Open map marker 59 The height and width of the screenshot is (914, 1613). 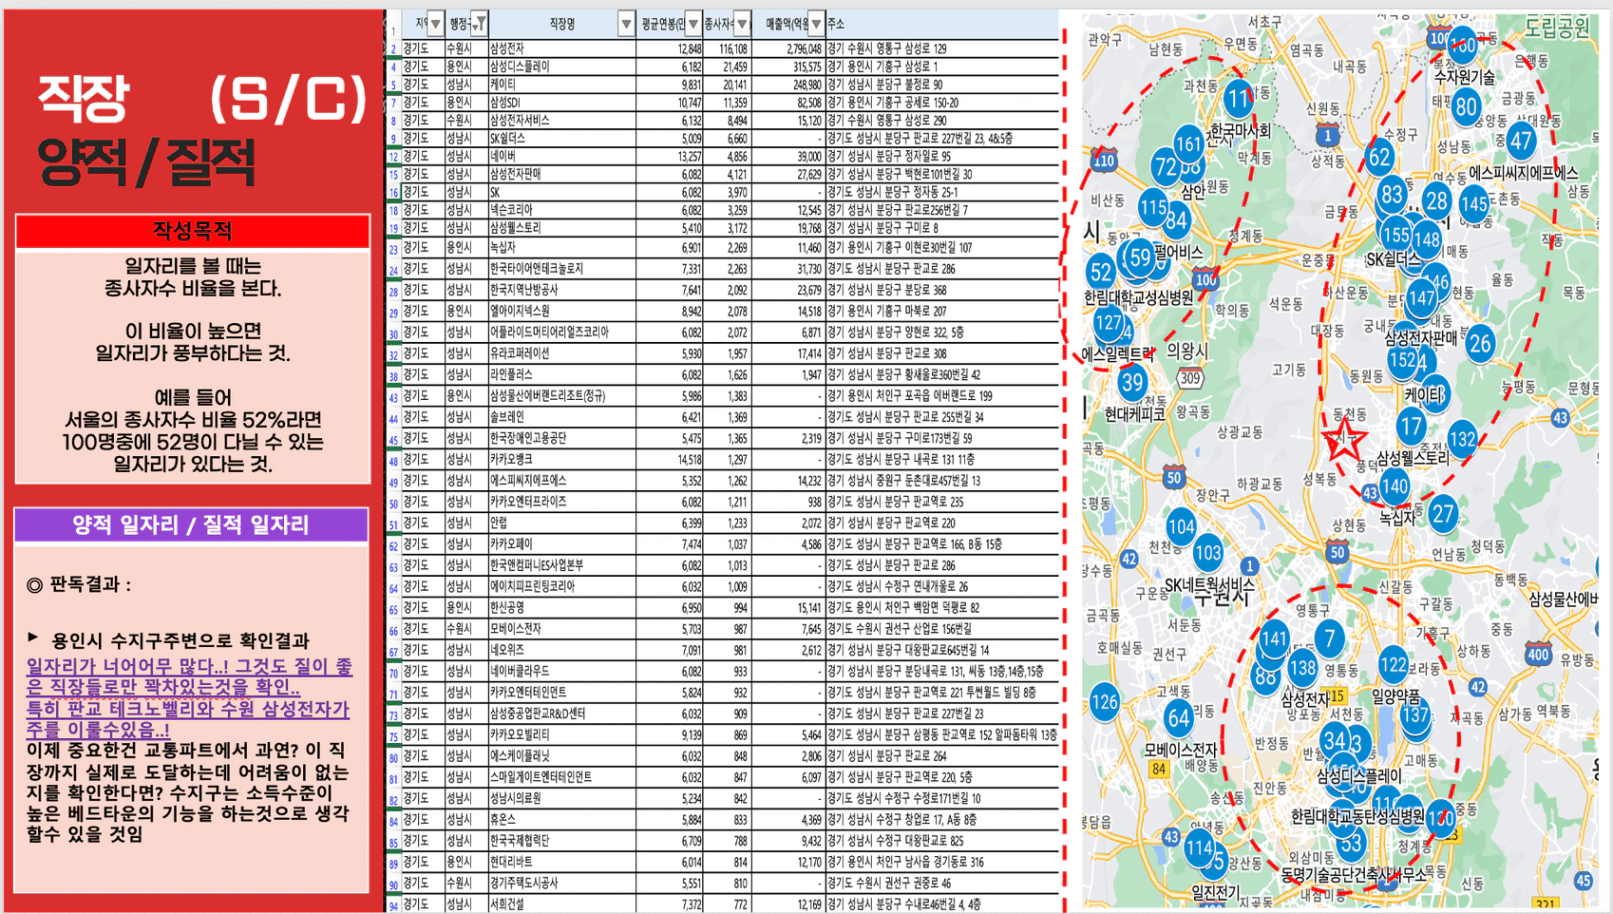click(1140, 258)
